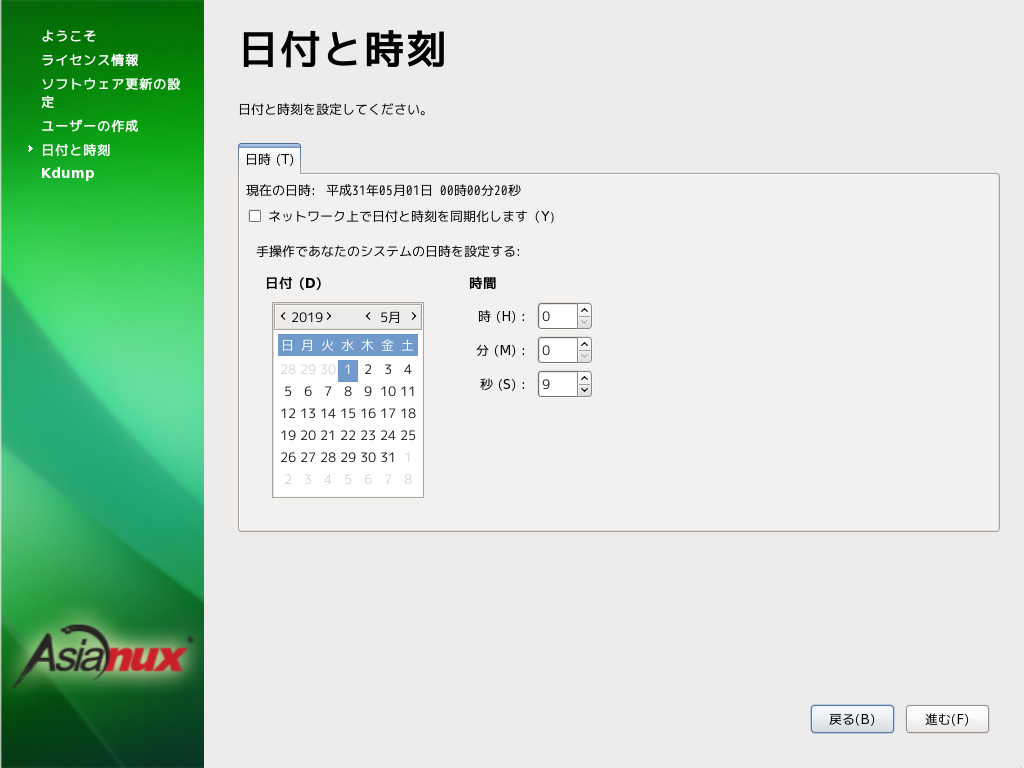
Task: Select day 15 in the calendar
Action: pyautogui.click(x=348, y=413)
